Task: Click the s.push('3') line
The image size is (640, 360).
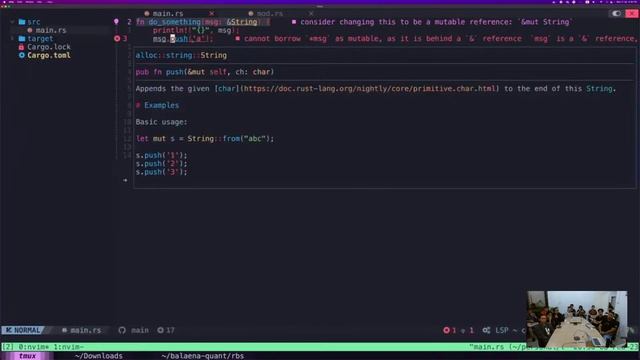Action: [161, 172]
